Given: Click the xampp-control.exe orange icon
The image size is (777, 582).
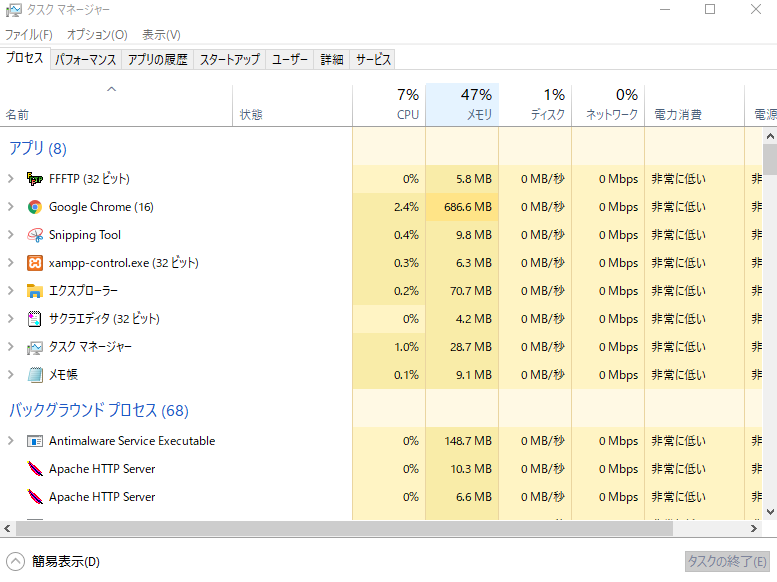Looking at the screenshot, I should point(35,263).
